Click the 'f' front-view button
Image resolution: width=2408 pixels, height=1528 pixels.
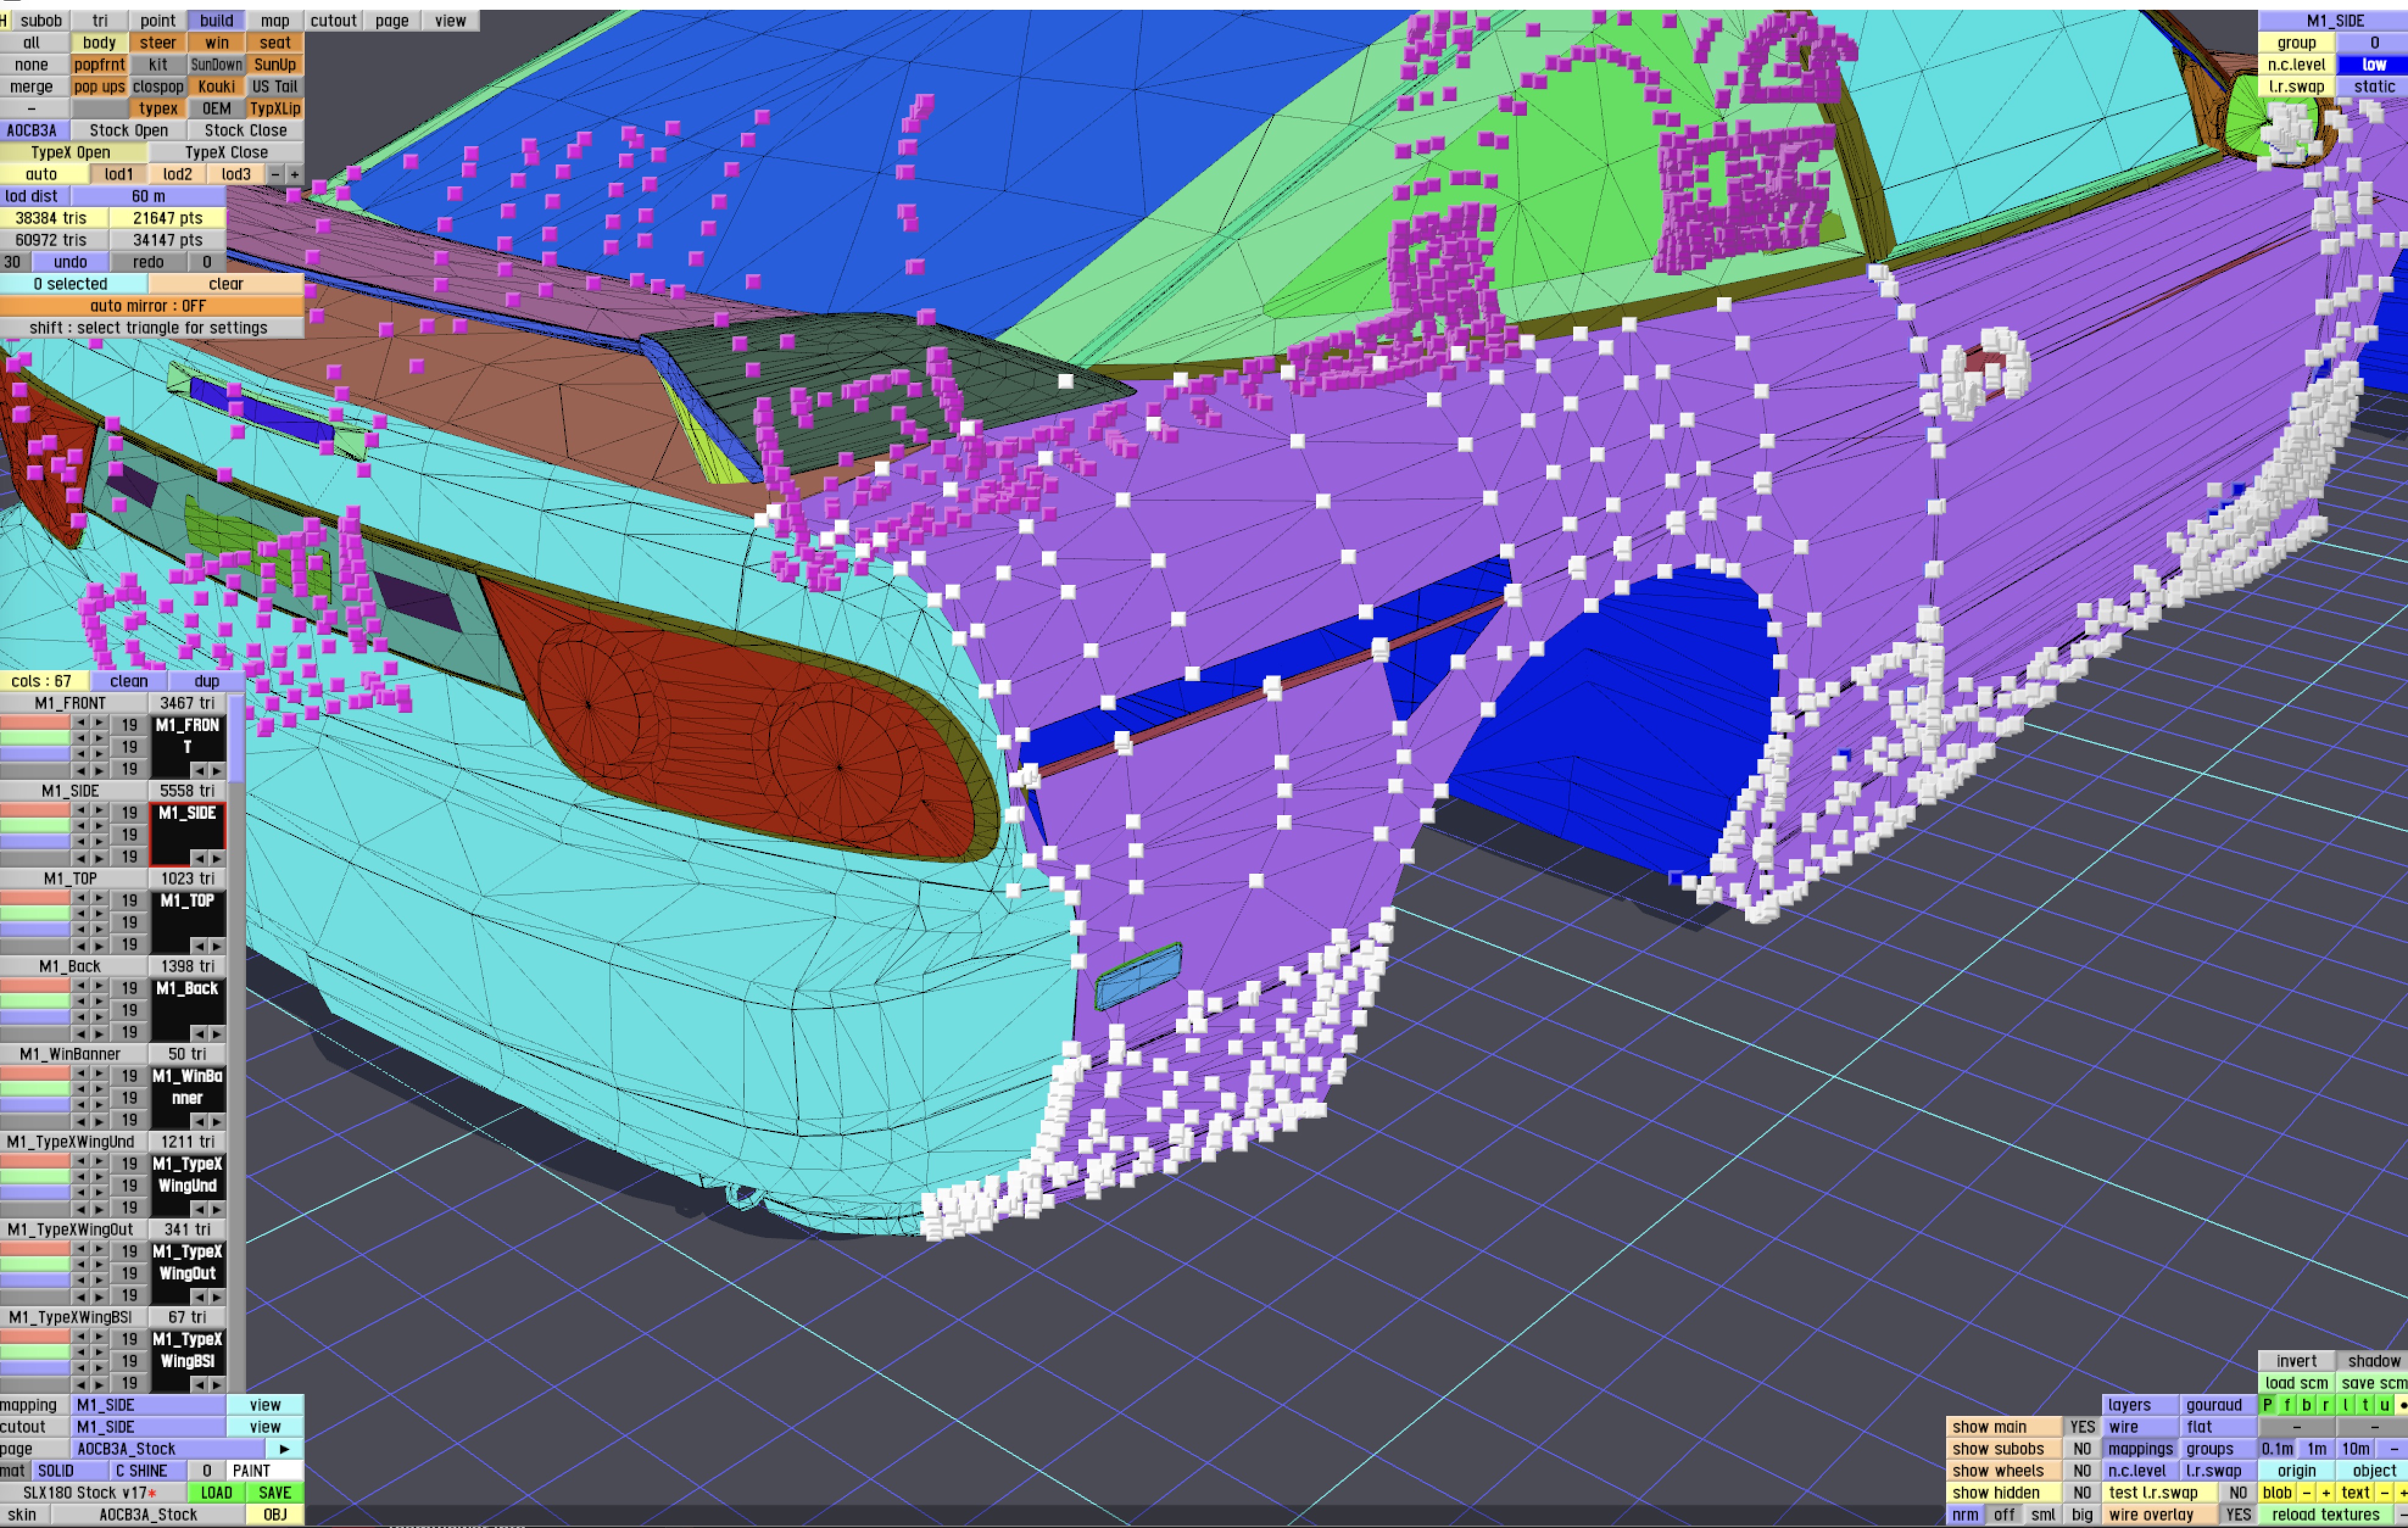pos(2287,1405)
